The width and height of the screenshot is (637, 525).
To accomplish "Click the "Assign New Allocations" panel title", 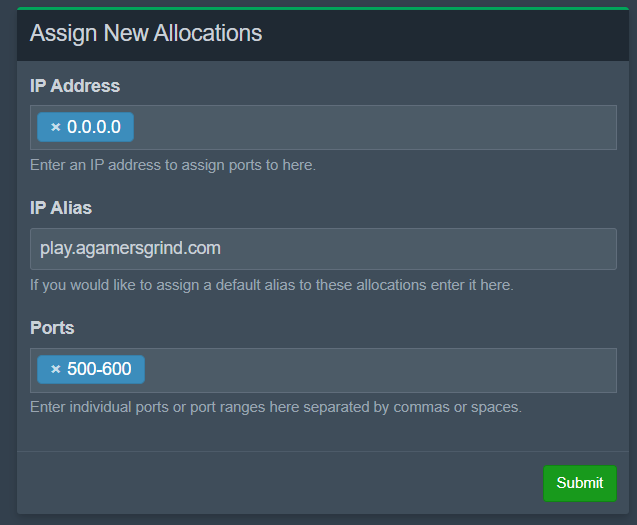I will click(146, 33).
